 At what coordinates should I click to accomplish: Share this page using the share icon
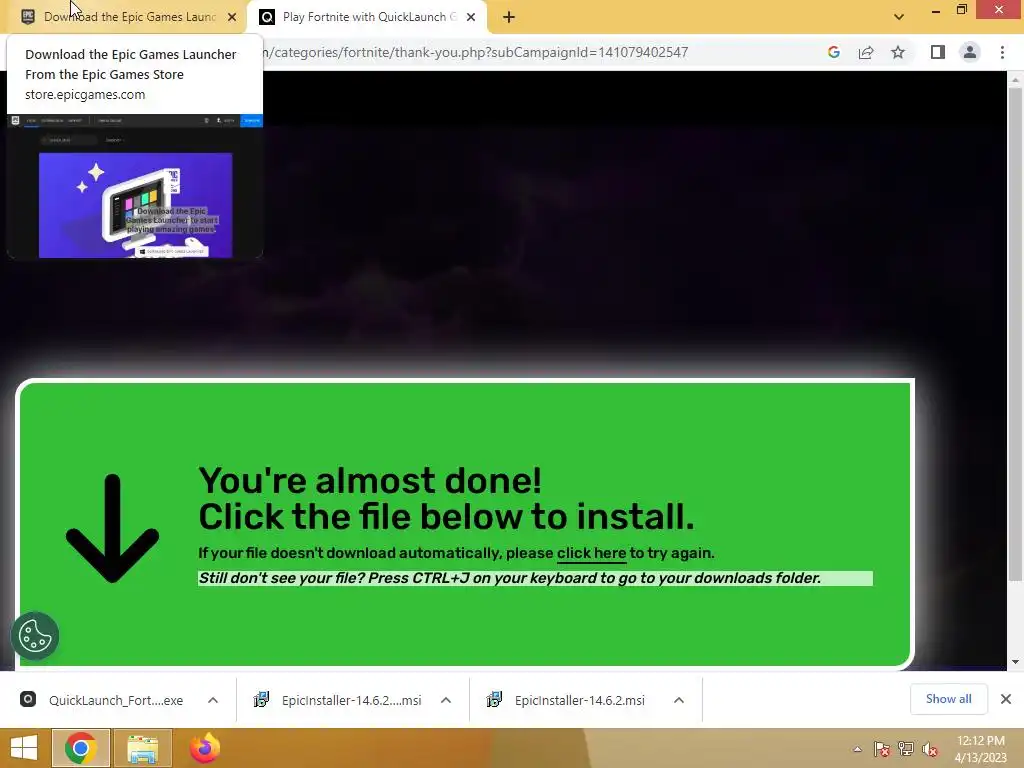click(x=866, y=52)
